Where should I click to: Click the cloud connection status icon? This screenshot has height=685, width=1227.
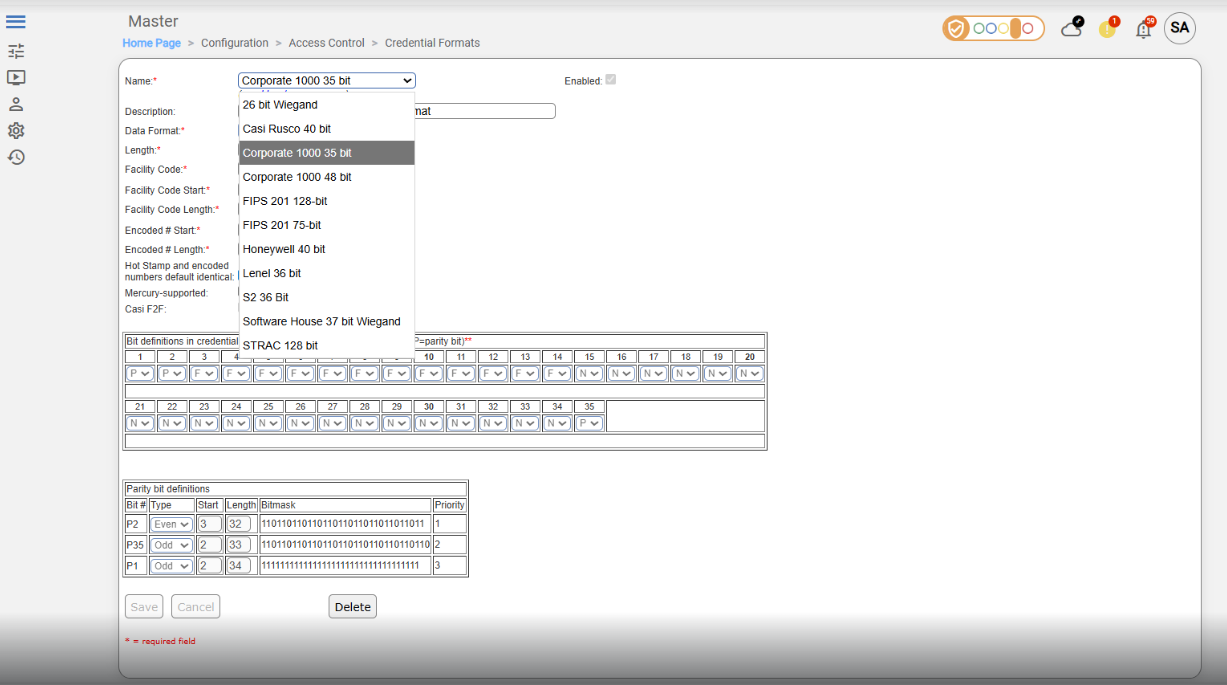coord(1072,28)
